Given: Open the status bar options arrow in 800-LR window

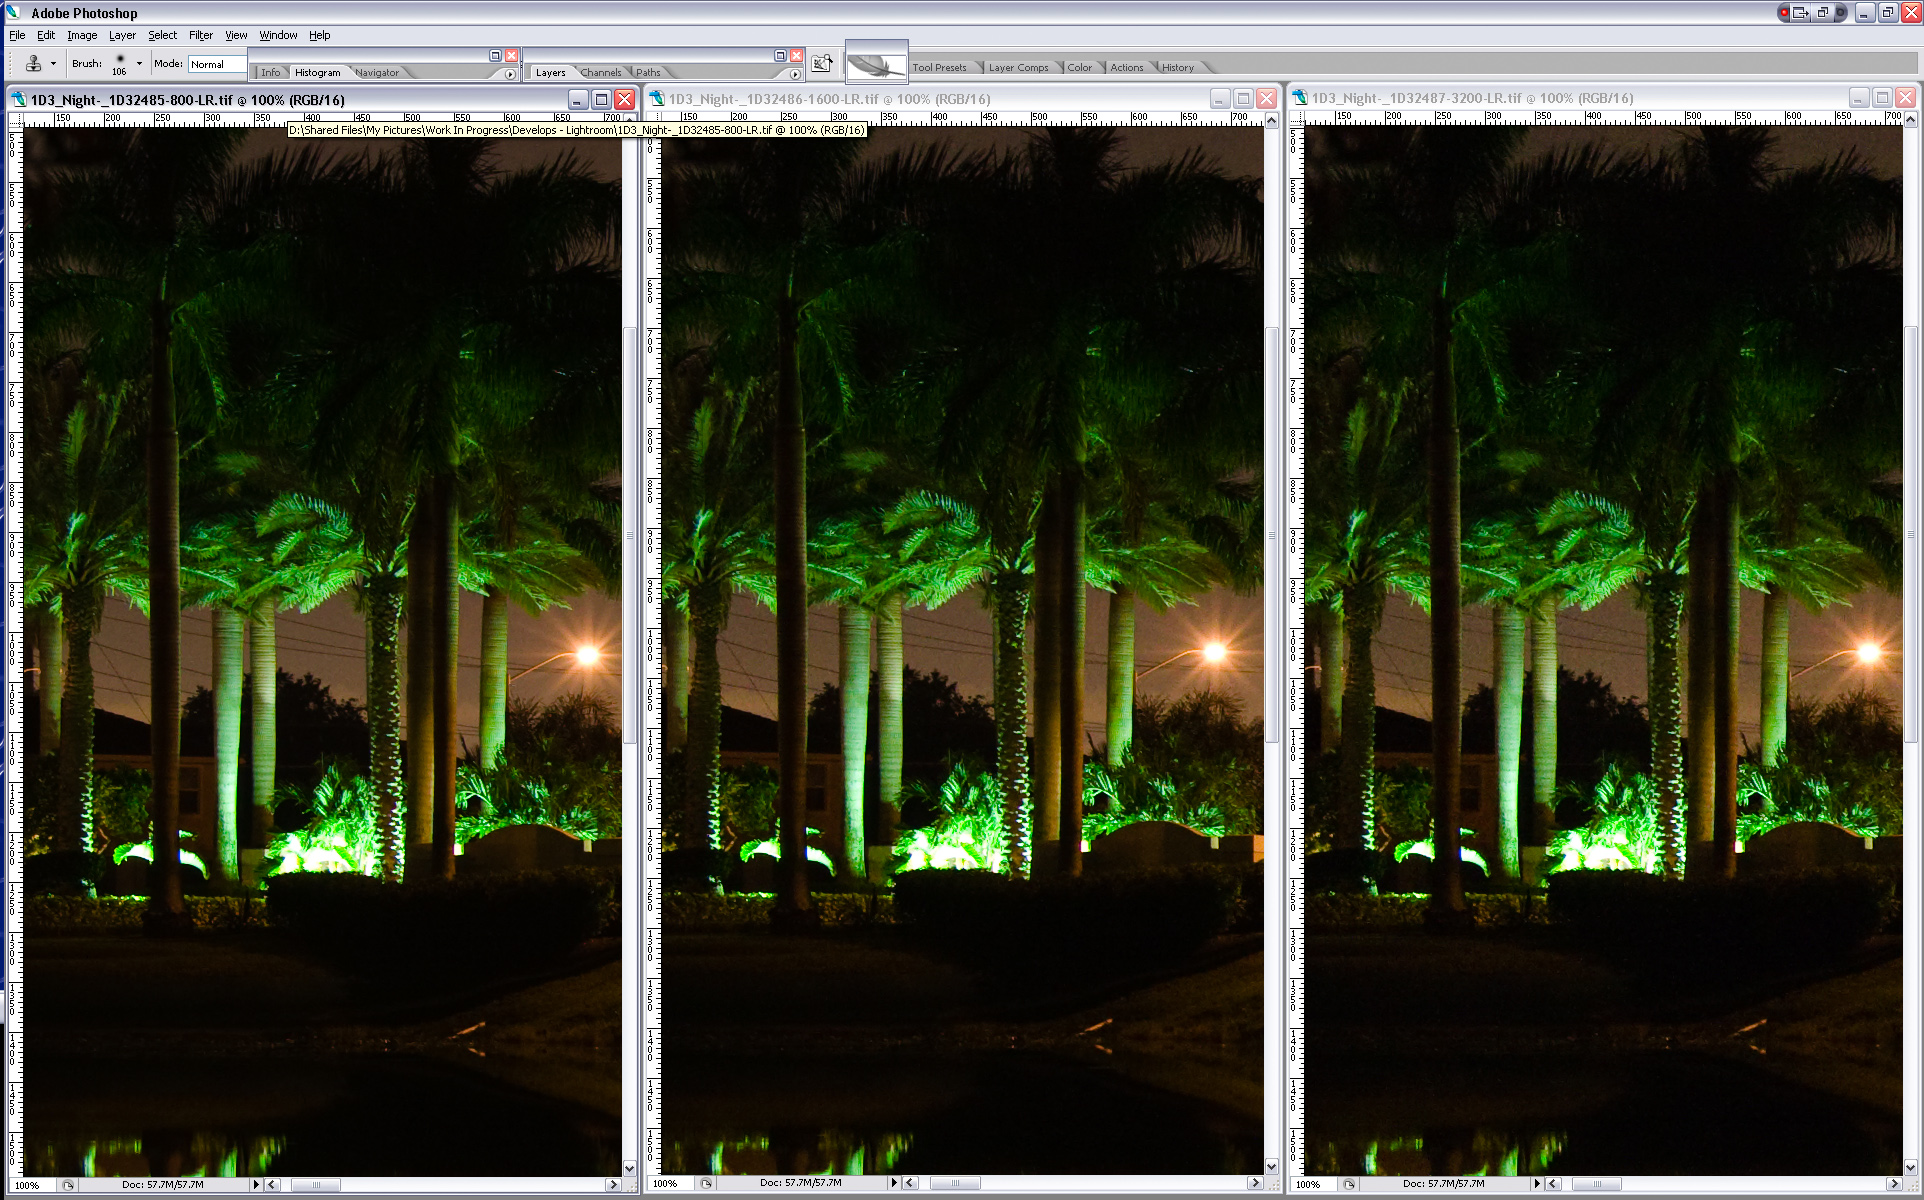Looking at the screenshot, I should point(256,1185).
